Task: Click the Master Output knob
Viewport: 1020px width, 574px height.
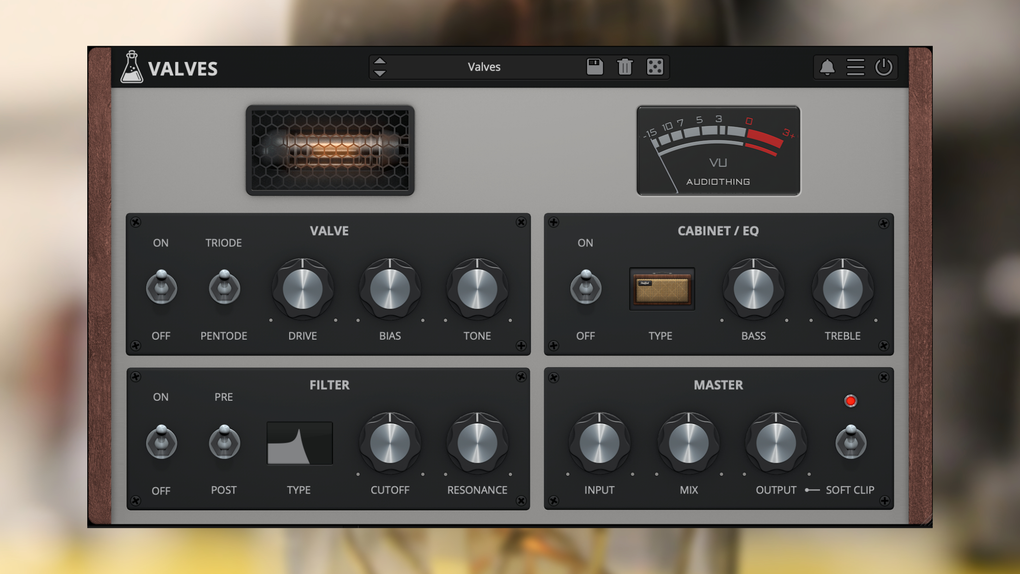Action: click(775, 443)
